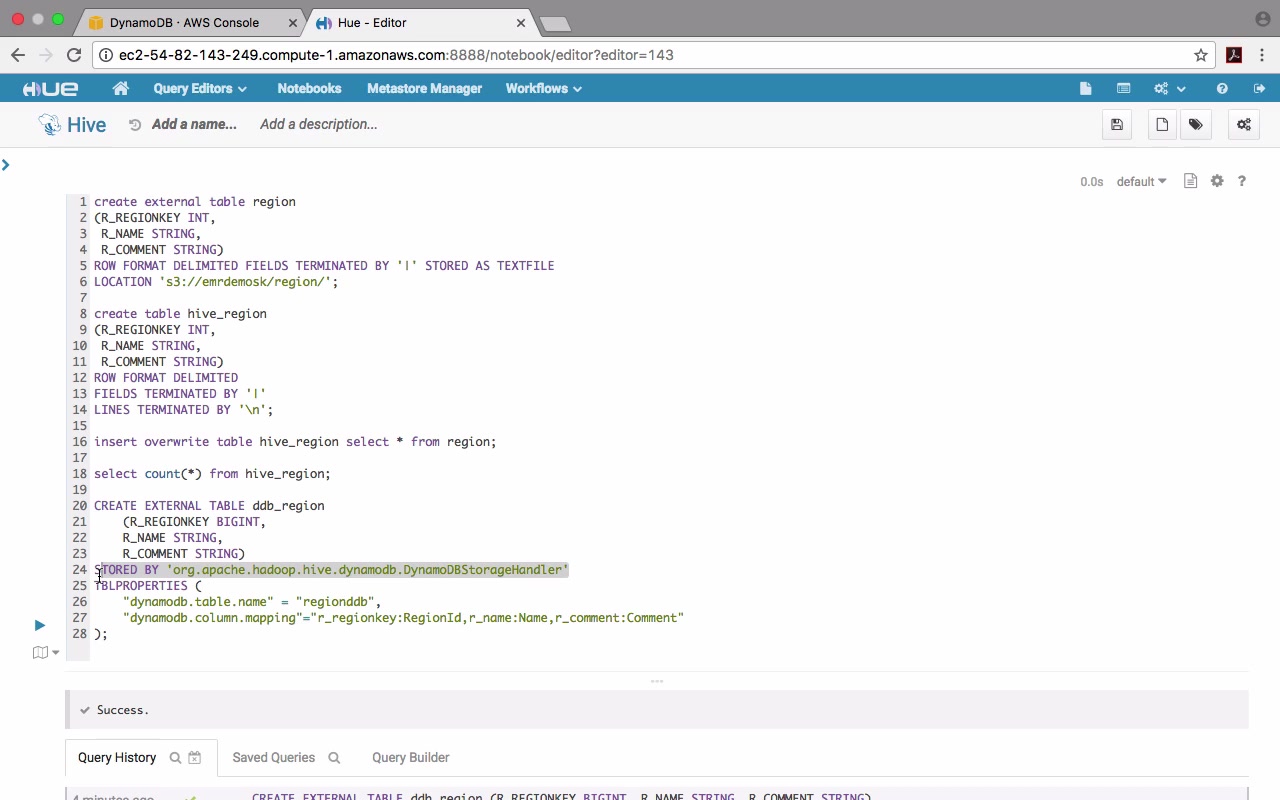
Task: Click the save query icon
Action: 1117,125
